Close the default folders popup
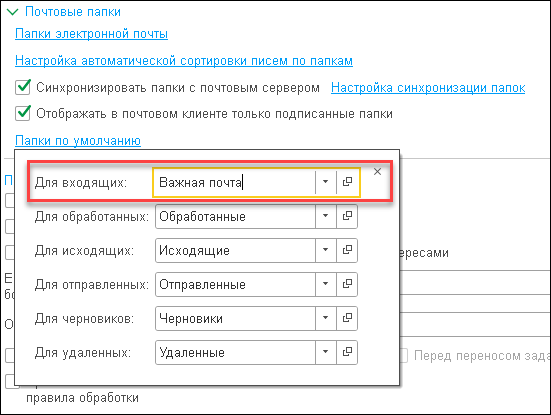 (377, 171)
